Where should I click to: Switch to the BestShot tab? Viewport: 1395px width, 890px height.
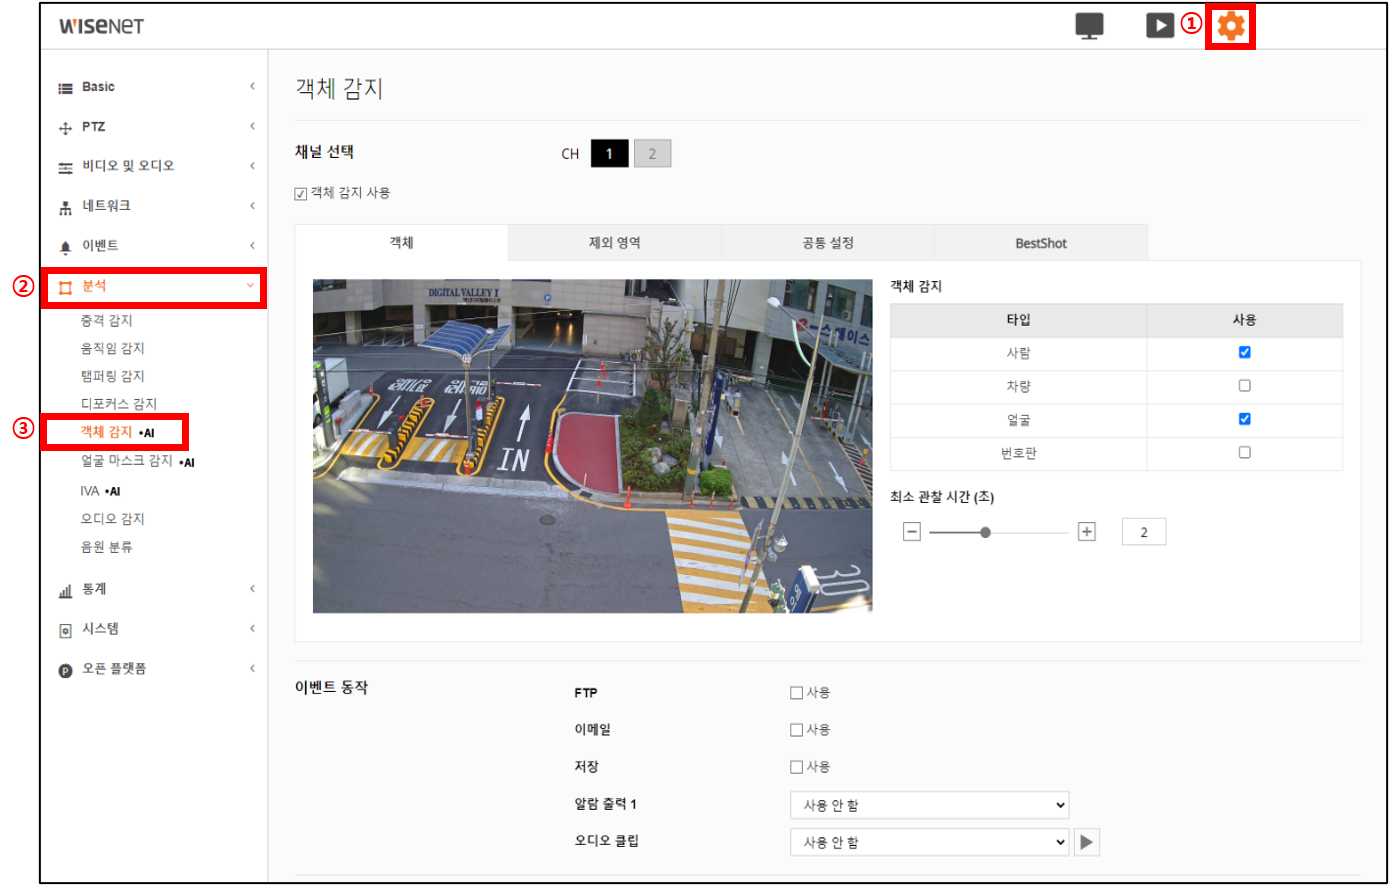coord(1040,243)
